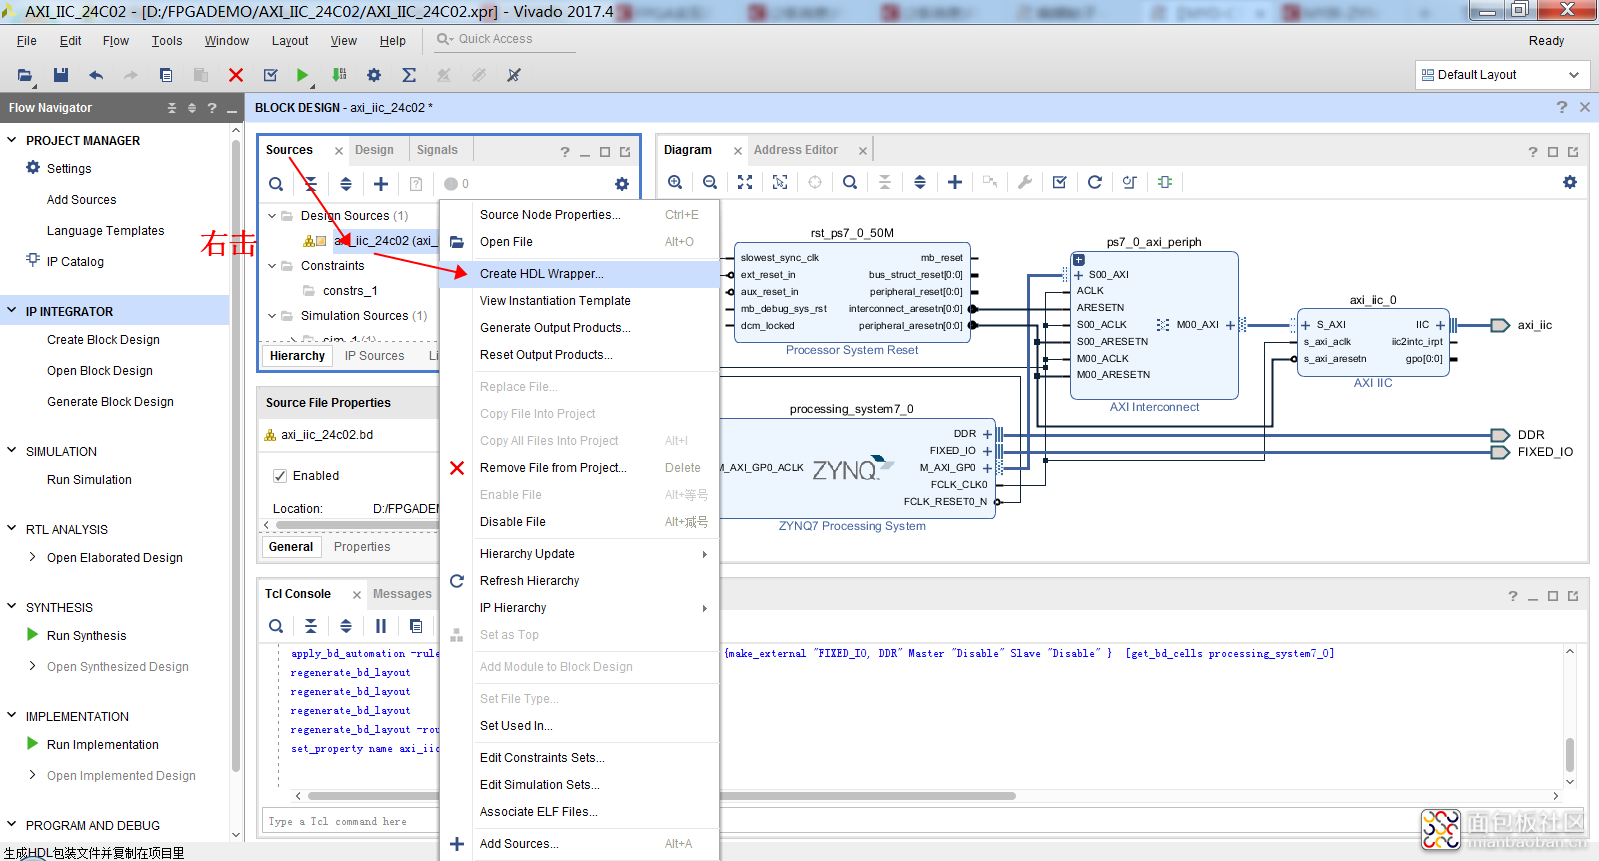Click the Tcl Console vertical scrollbar
1599x861 pixels.
[x=1570, y=753]
